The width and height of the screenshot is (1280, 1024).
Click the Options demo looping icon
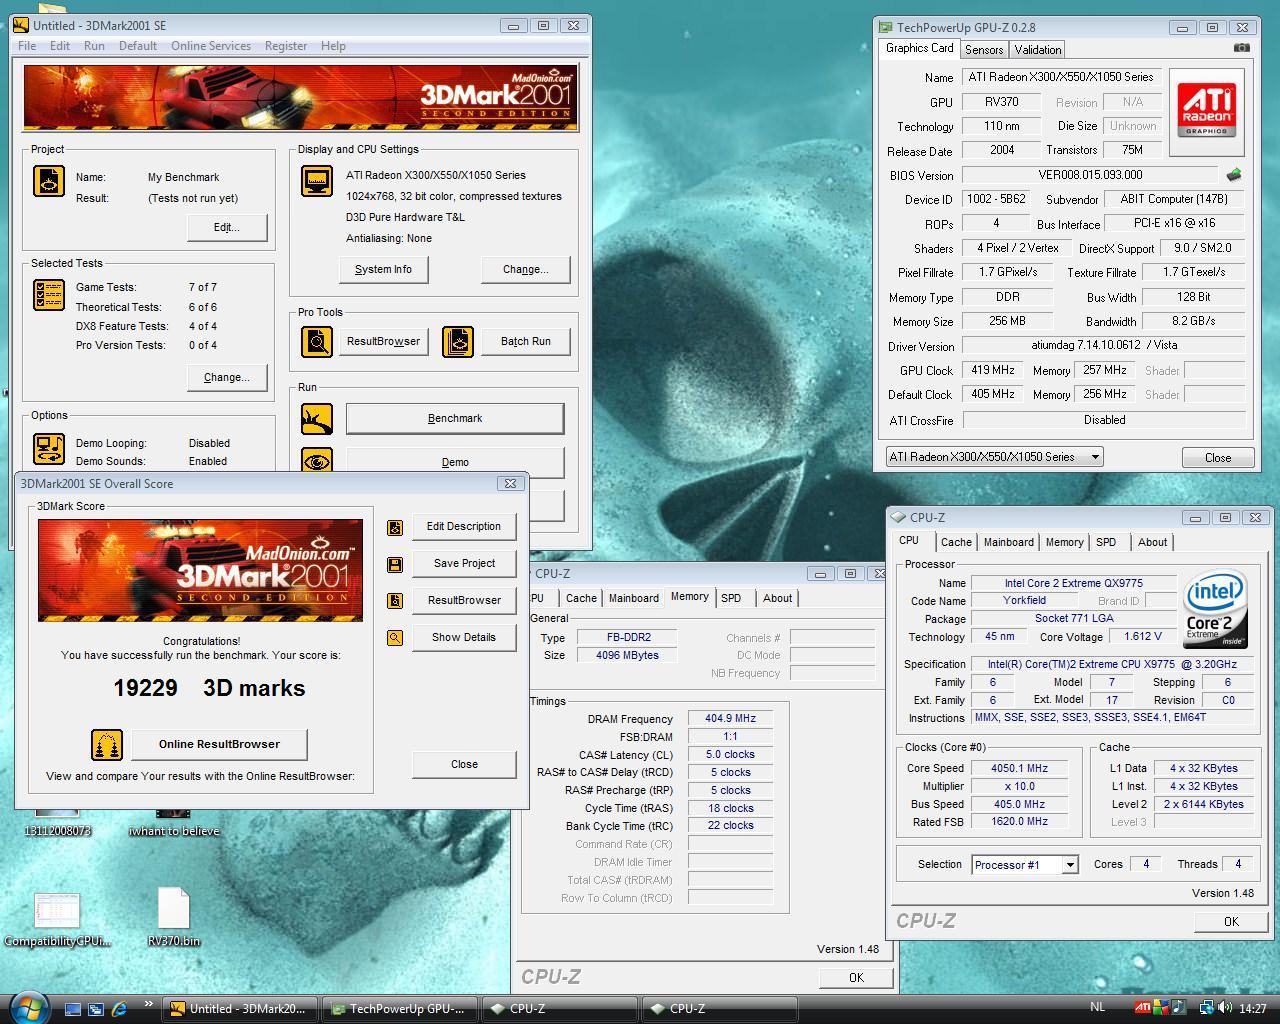49,448
